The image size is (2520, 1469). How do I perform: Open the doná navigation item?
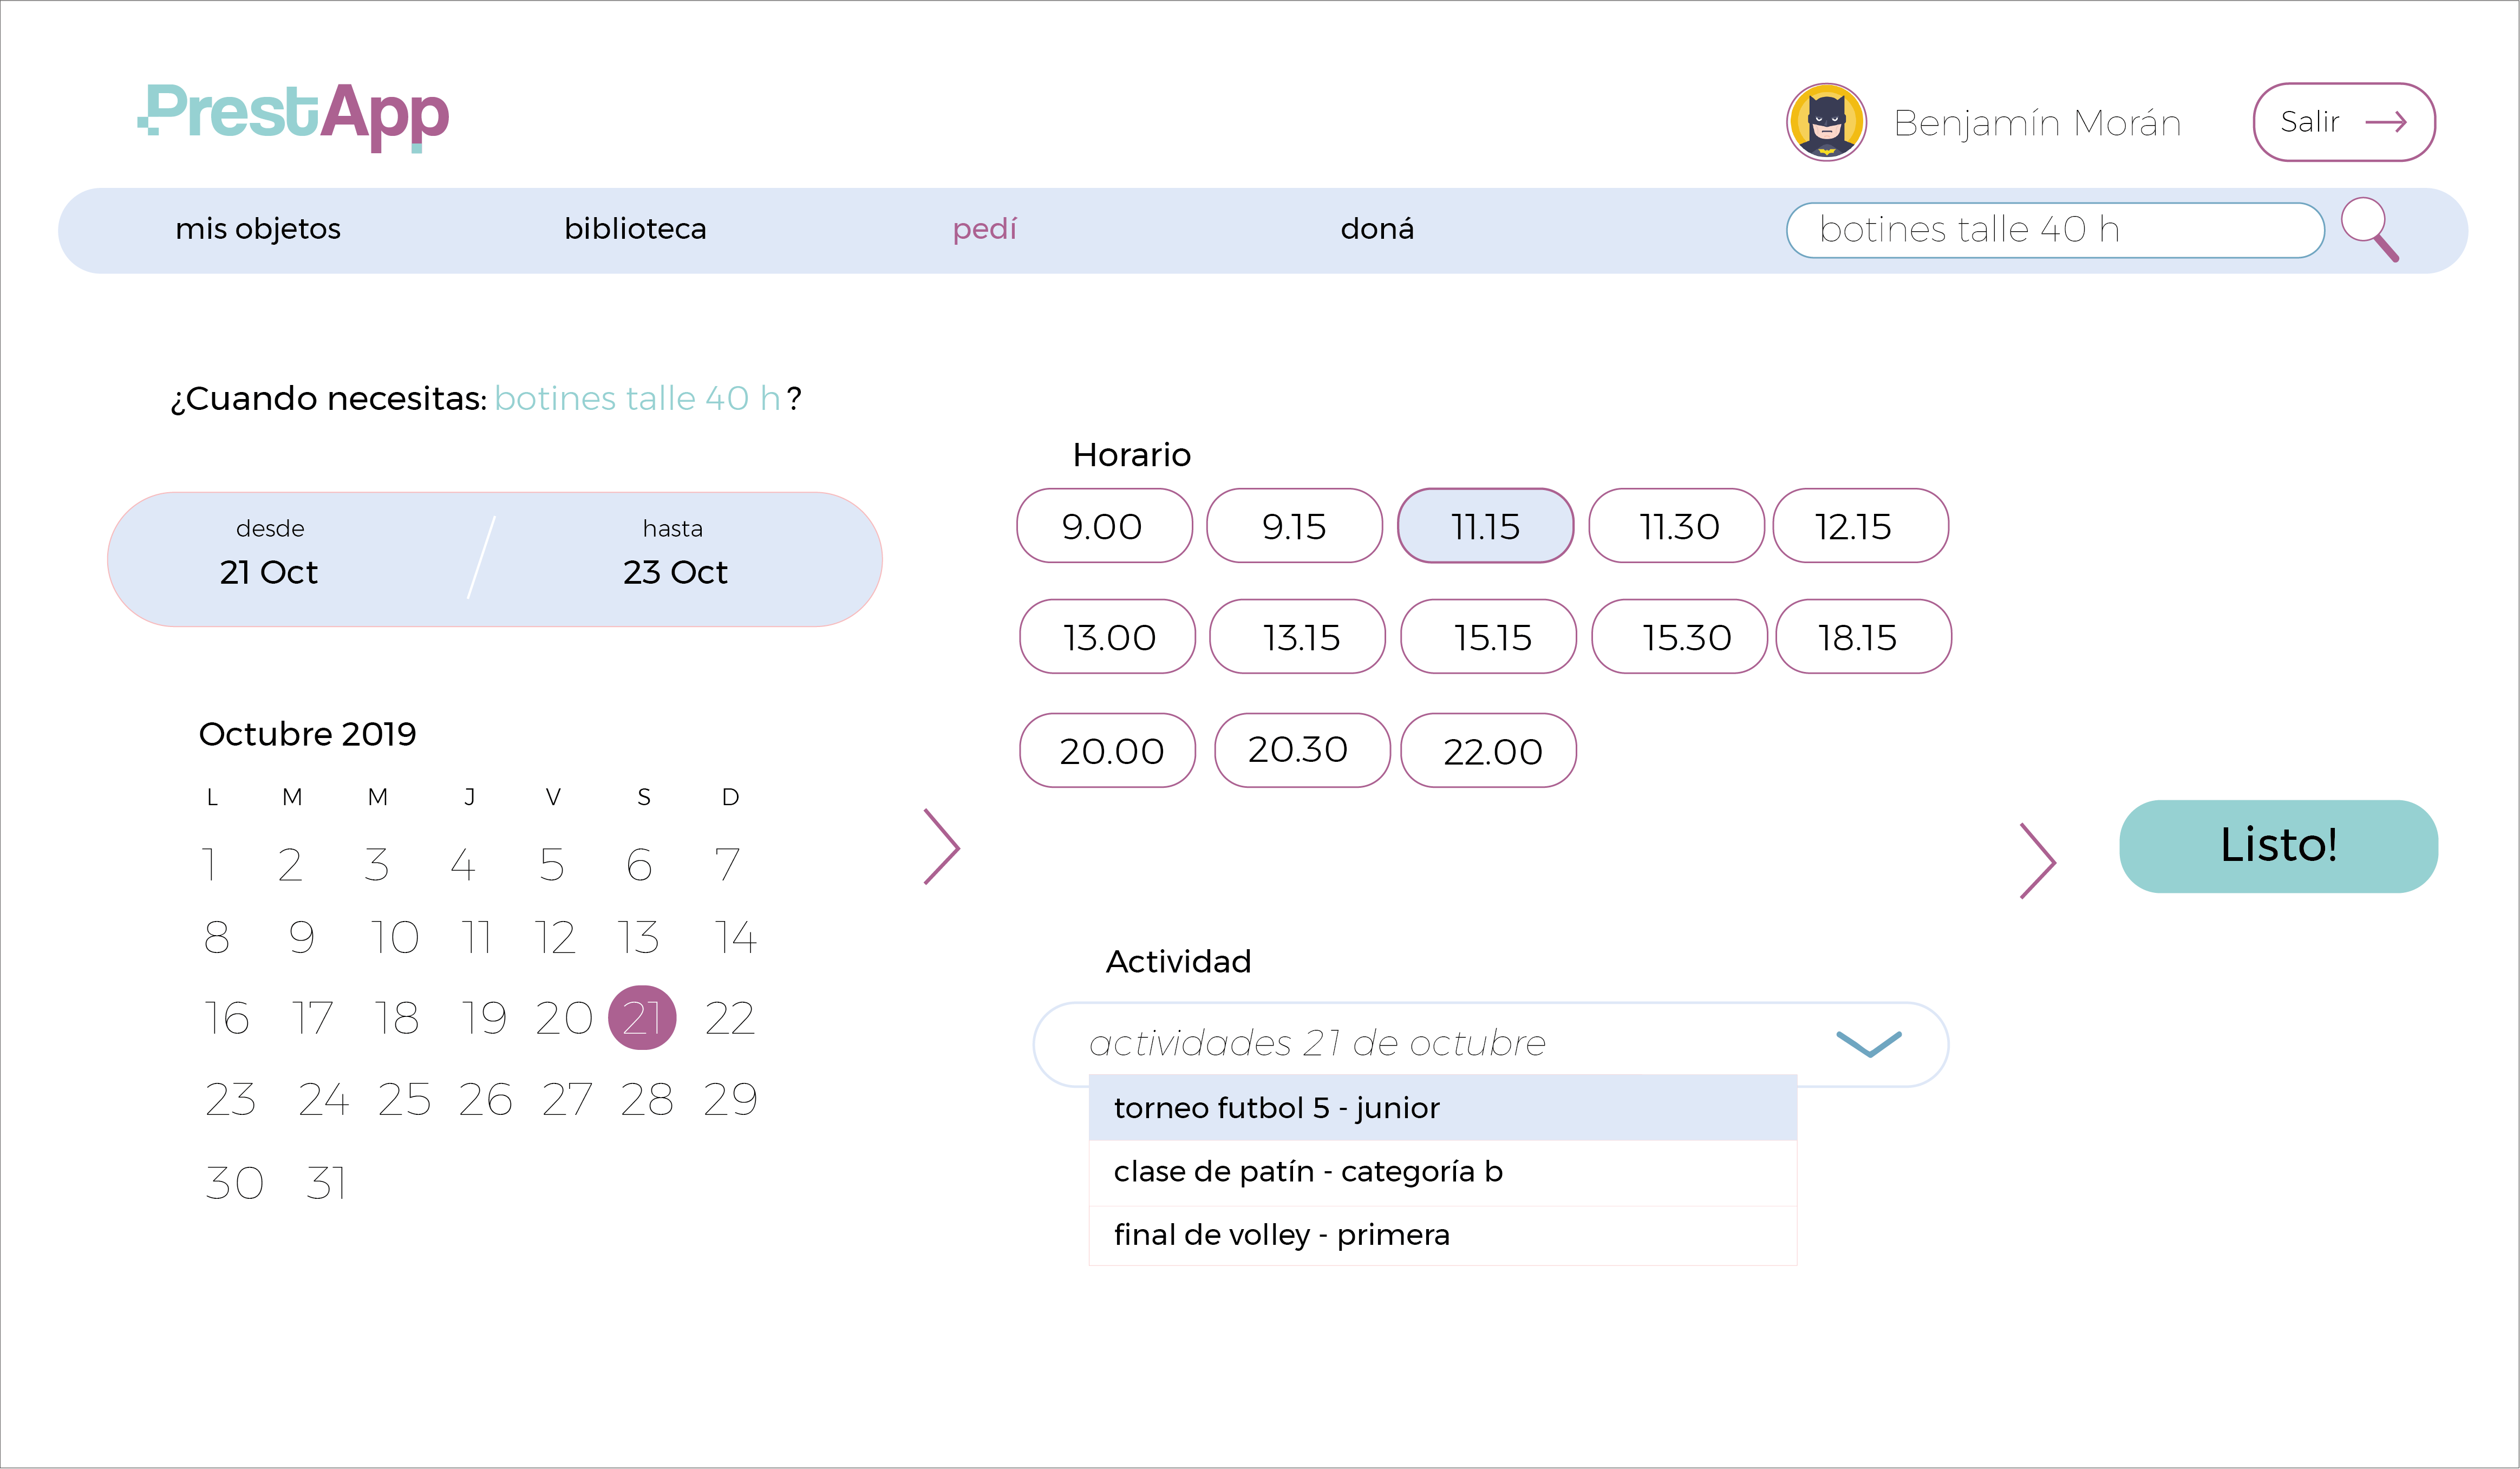coord(1377,229)
